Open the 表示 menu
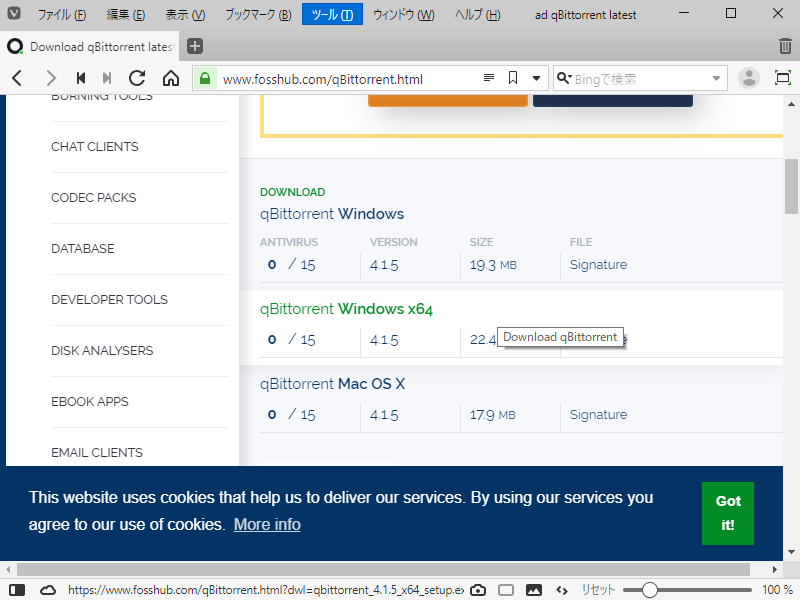800x600 pixels. point(185,14)
